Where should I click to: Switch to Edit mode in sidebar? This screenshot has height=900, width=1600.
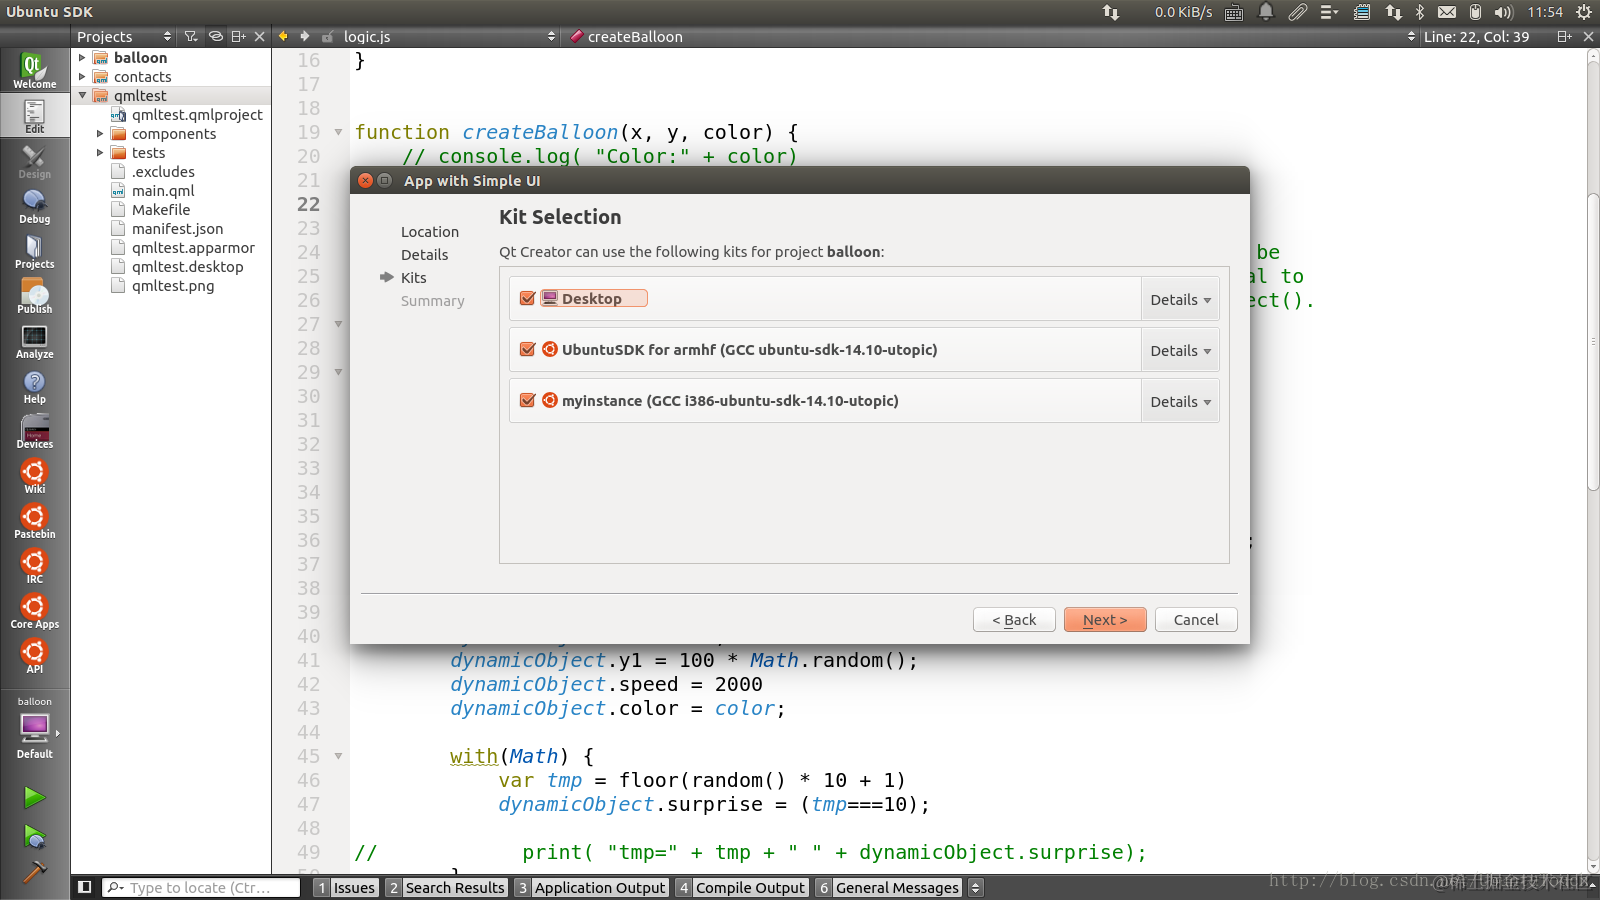pos(35,116)
